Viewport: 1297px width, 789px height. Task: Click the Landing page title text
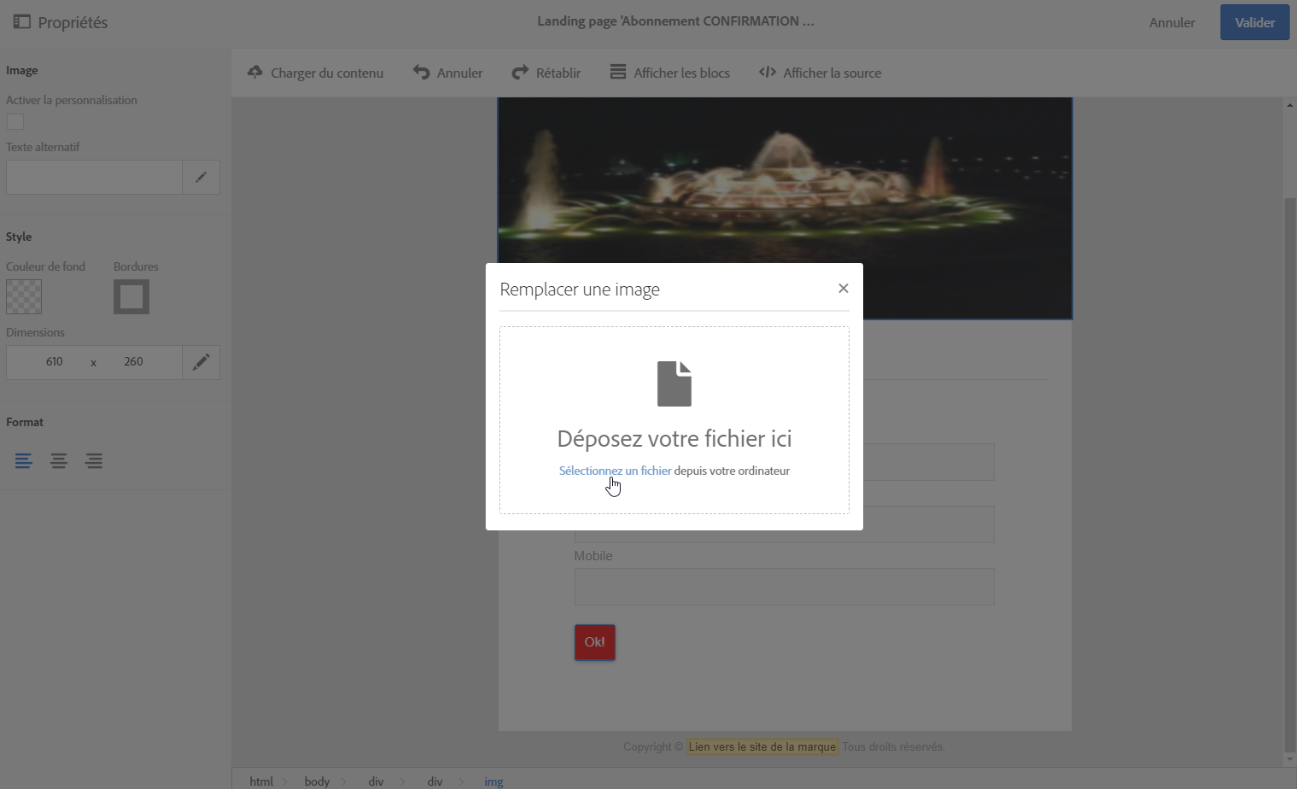tap(676, 22)
